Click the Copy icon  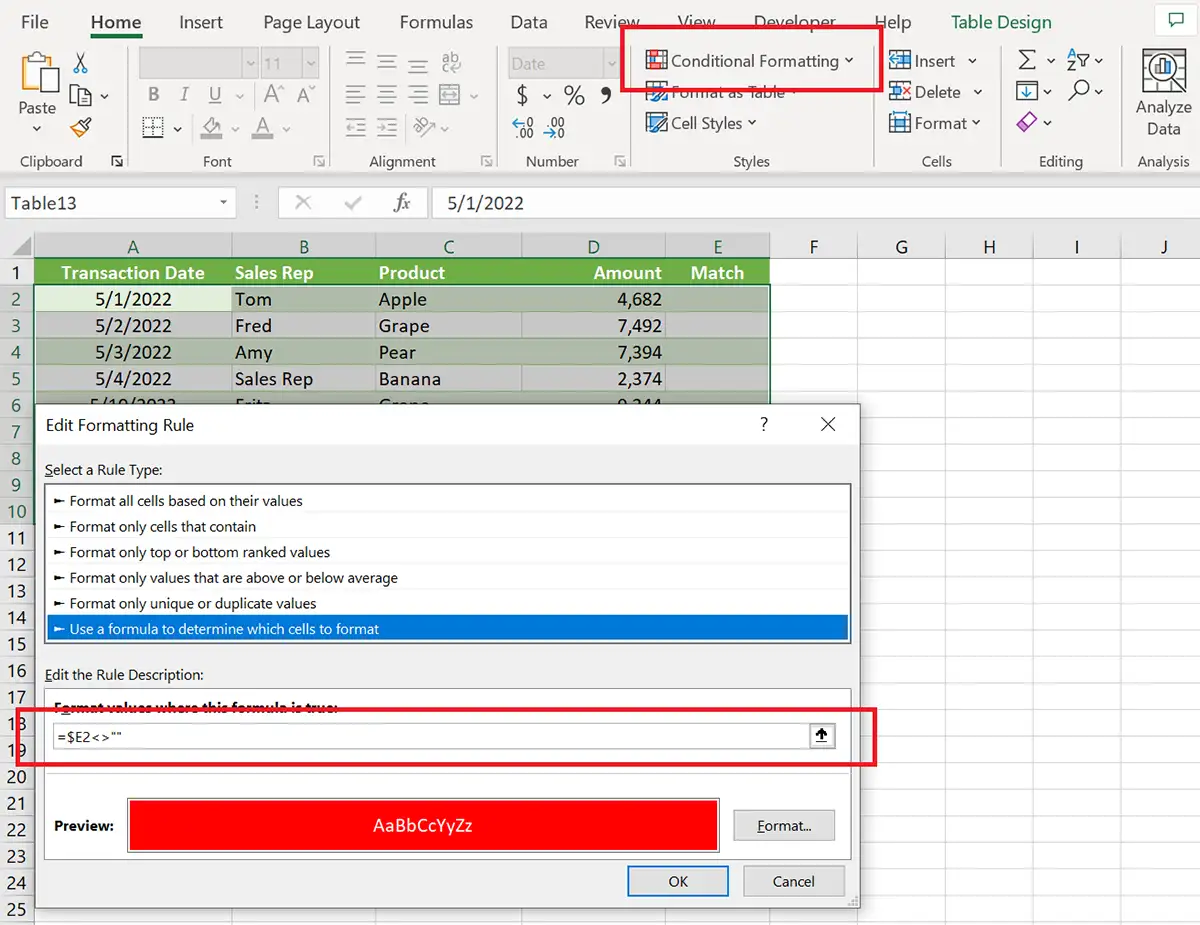coord(80,95)
